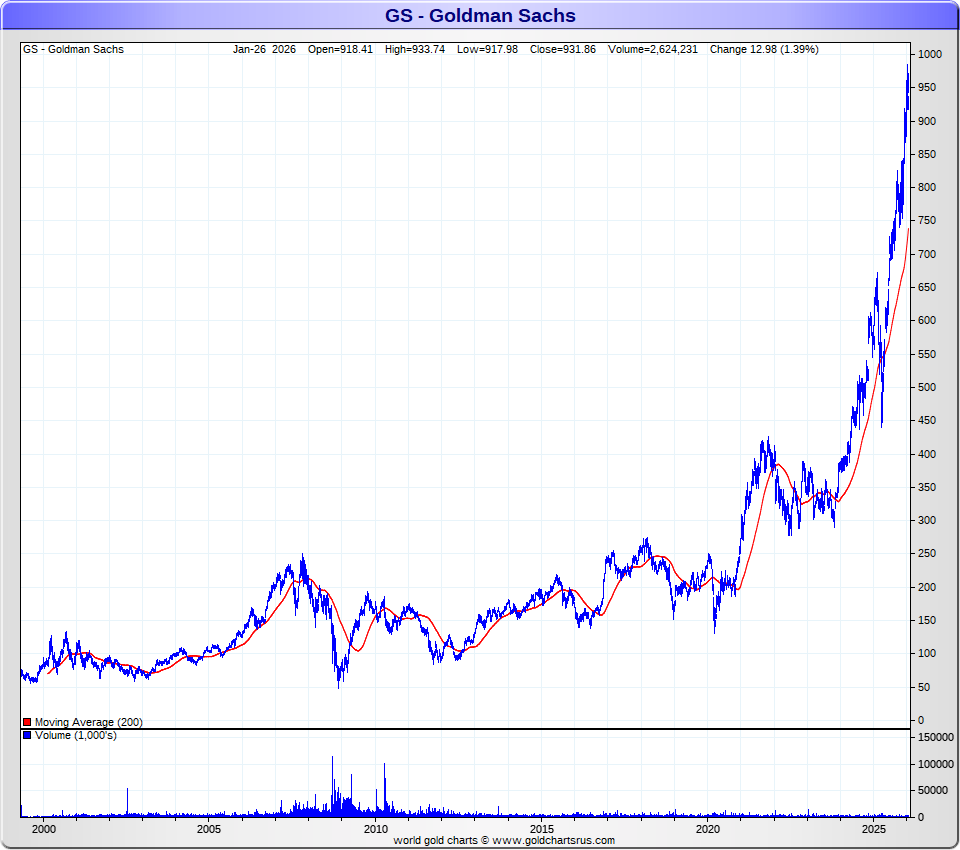Image resolution: width=960 pixels, height=850 pixels.
Task: Click the 1000 price axis label
Action: click(x=930, y=55)
